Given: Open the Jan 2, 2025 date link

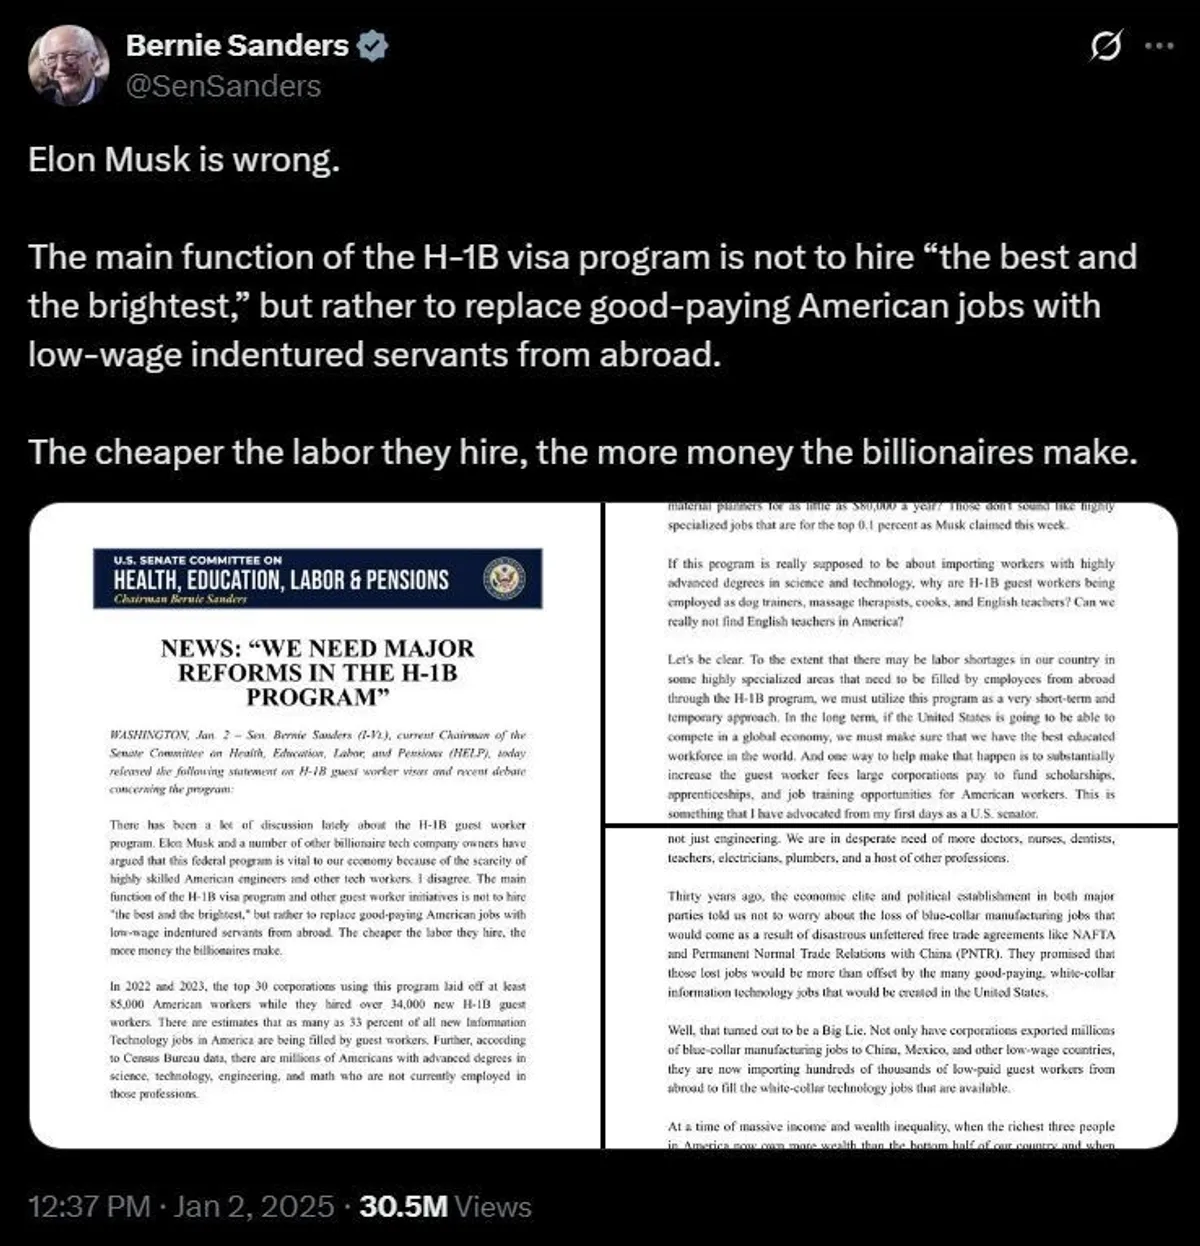Looking at the screenshot, I should (254, 1206).
